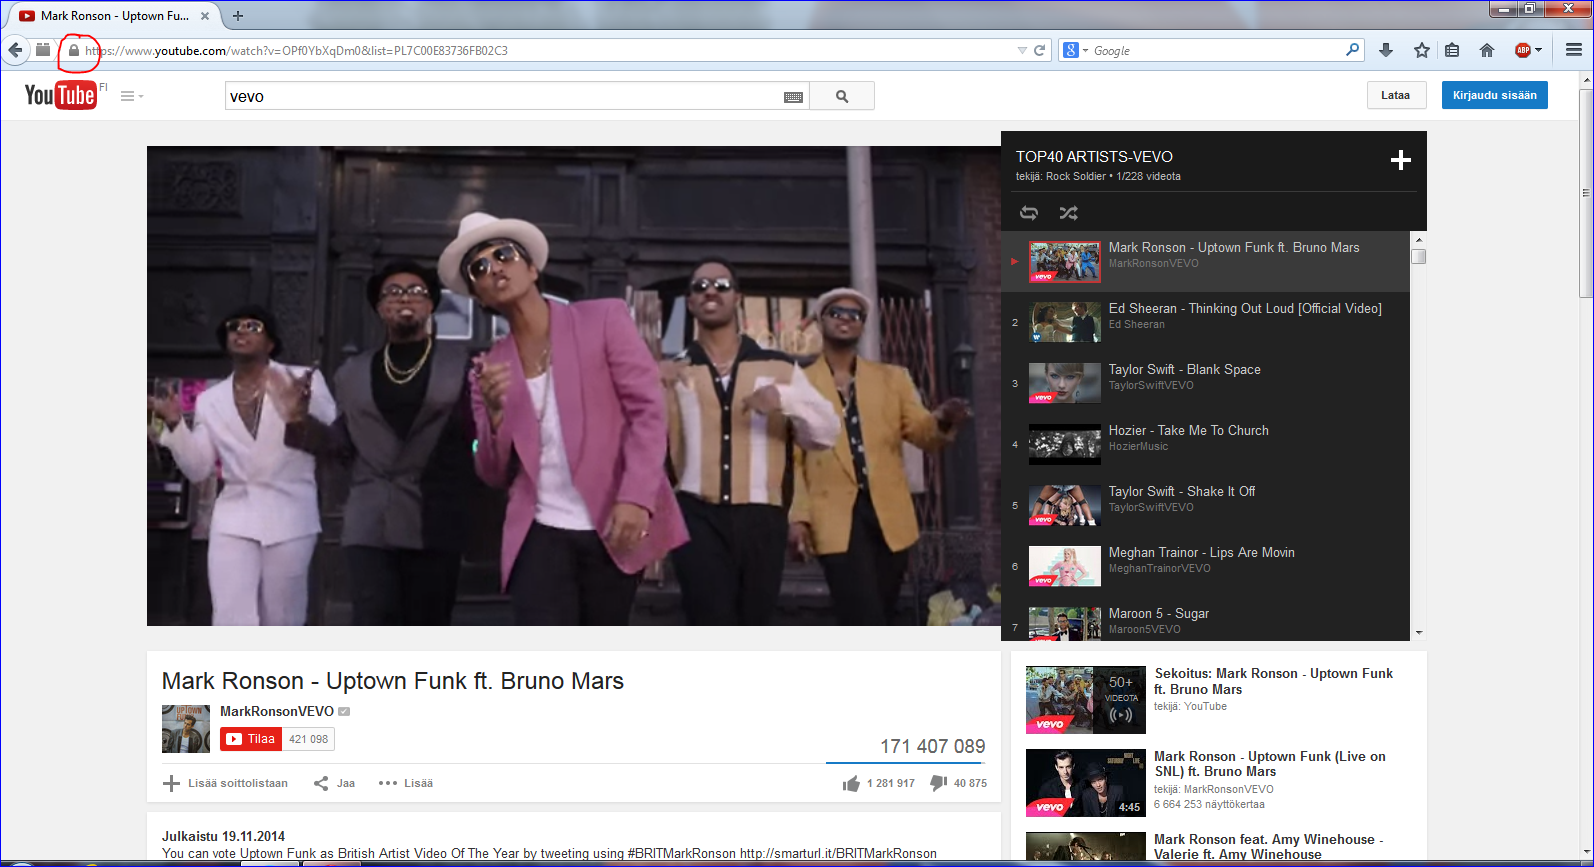
Task: Show the bookmarks list icon
Action: click(1452, 50)
